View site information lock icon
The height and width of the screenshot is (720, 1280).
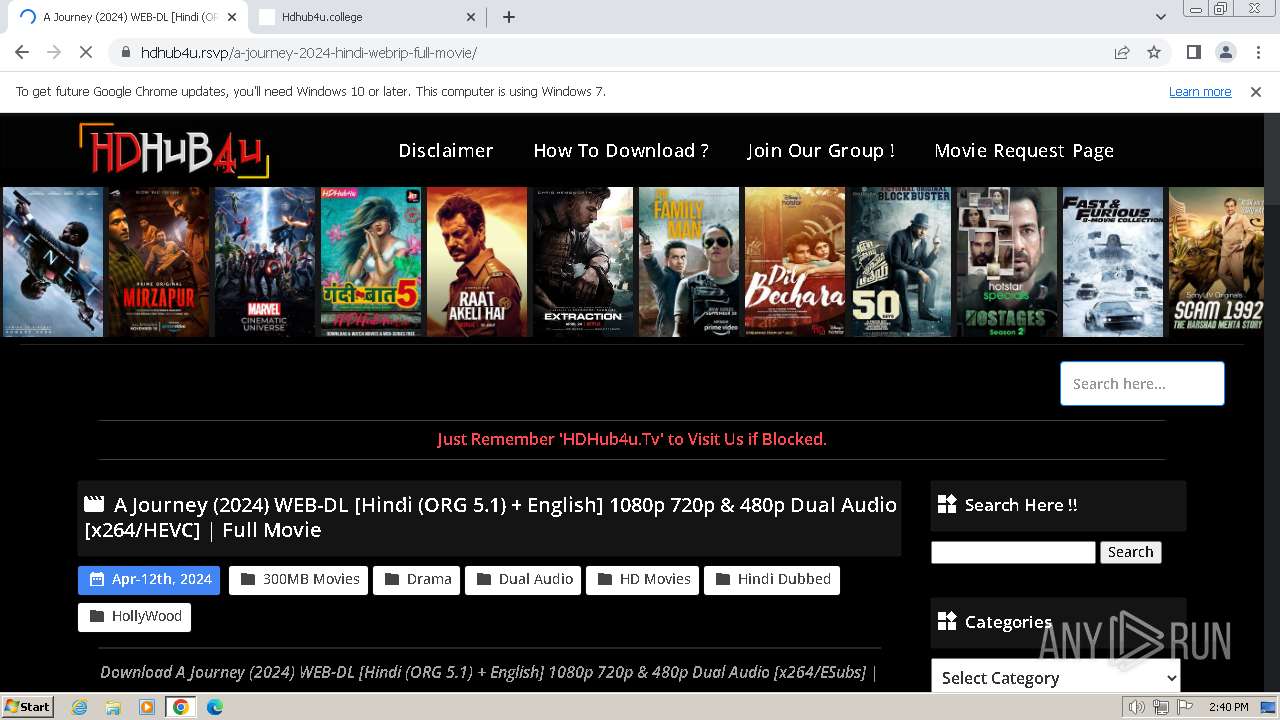coord(125,52)
